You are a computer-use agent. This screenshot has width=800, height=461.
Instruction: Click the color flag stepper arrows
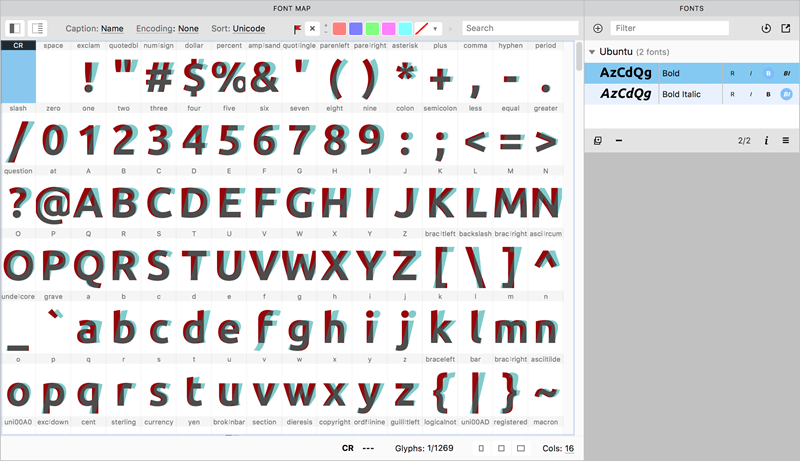tap(326, 29)
